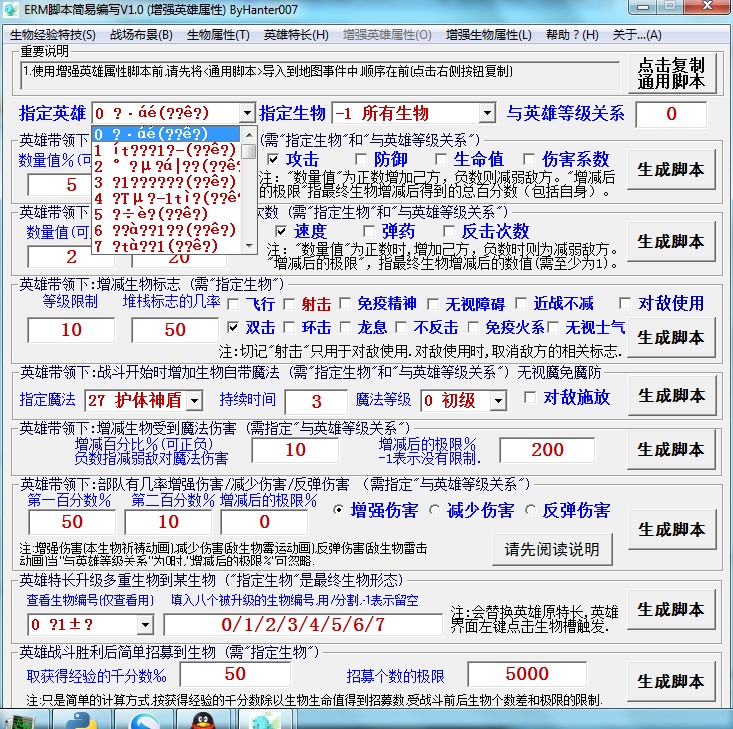Image resolution: width=733 pixels, height=729 pixels.
Task: Click 生成脚本 in the 简单招募到生物 section
Action: (x=671, y=681)
